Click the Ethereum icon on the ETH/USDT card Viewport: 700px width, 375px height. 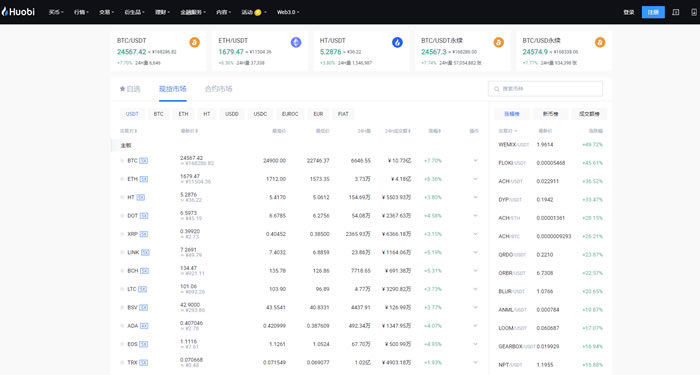pos(296,42)
